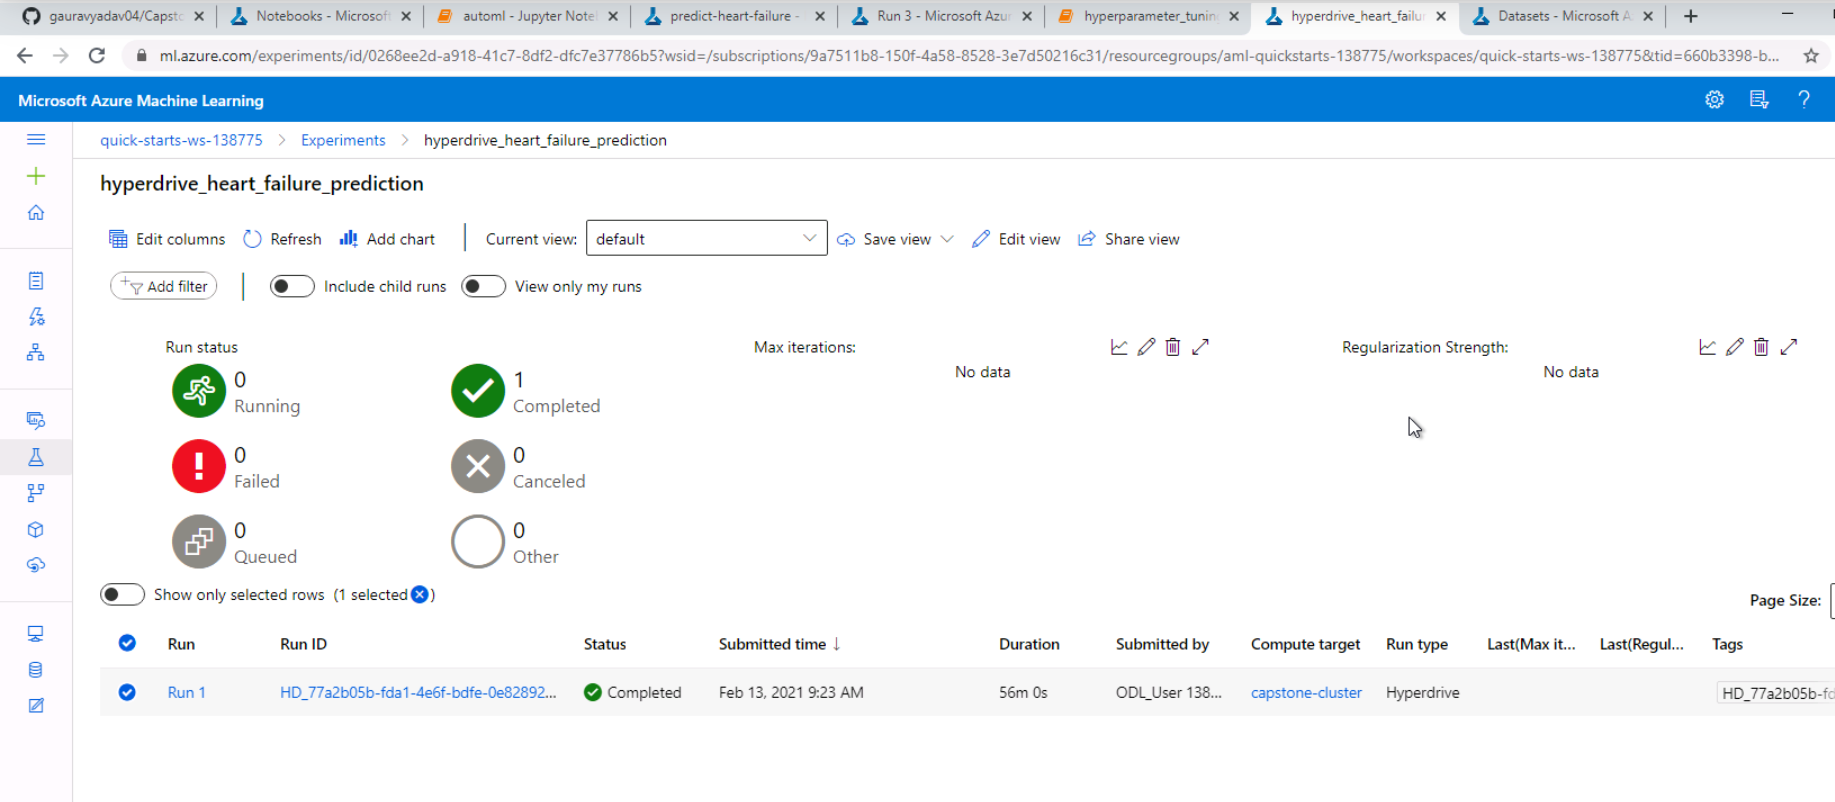Expand the Regularization Strength chart to full size
The height and width of the screenshot is (802, 1835).
click(1789, 347)
